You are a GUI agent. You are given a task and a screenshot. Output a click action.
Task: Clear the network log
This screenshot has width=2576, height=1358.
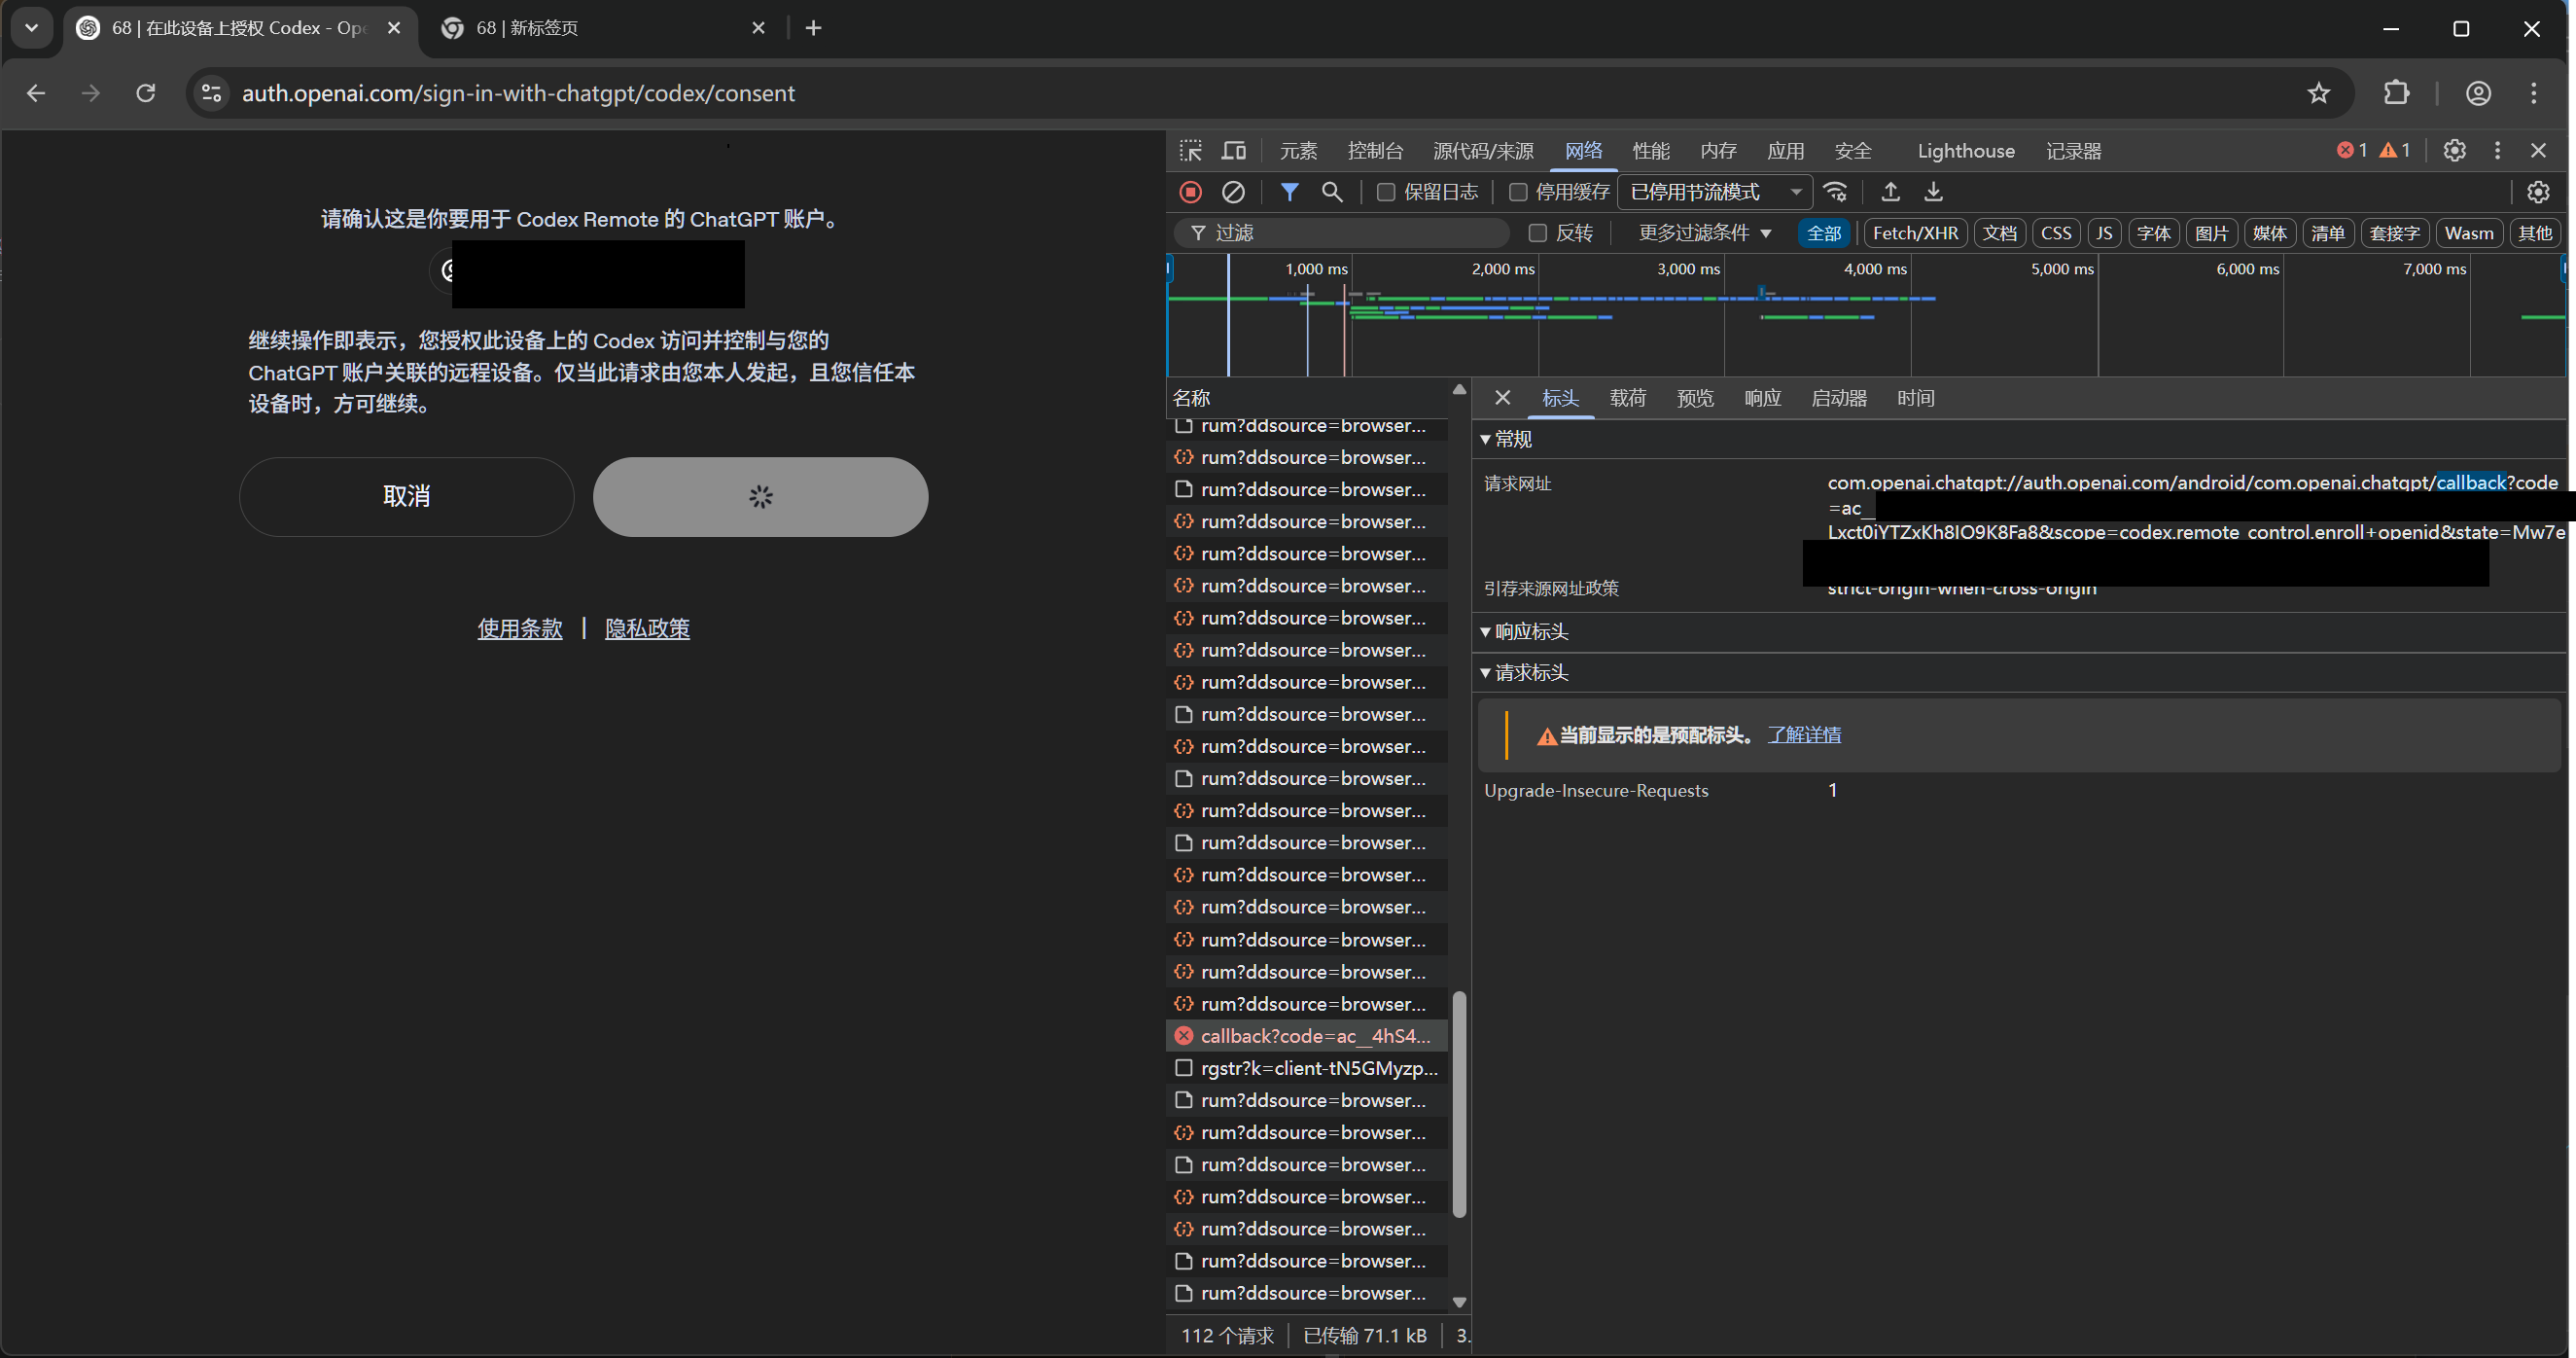(1234, 192)
